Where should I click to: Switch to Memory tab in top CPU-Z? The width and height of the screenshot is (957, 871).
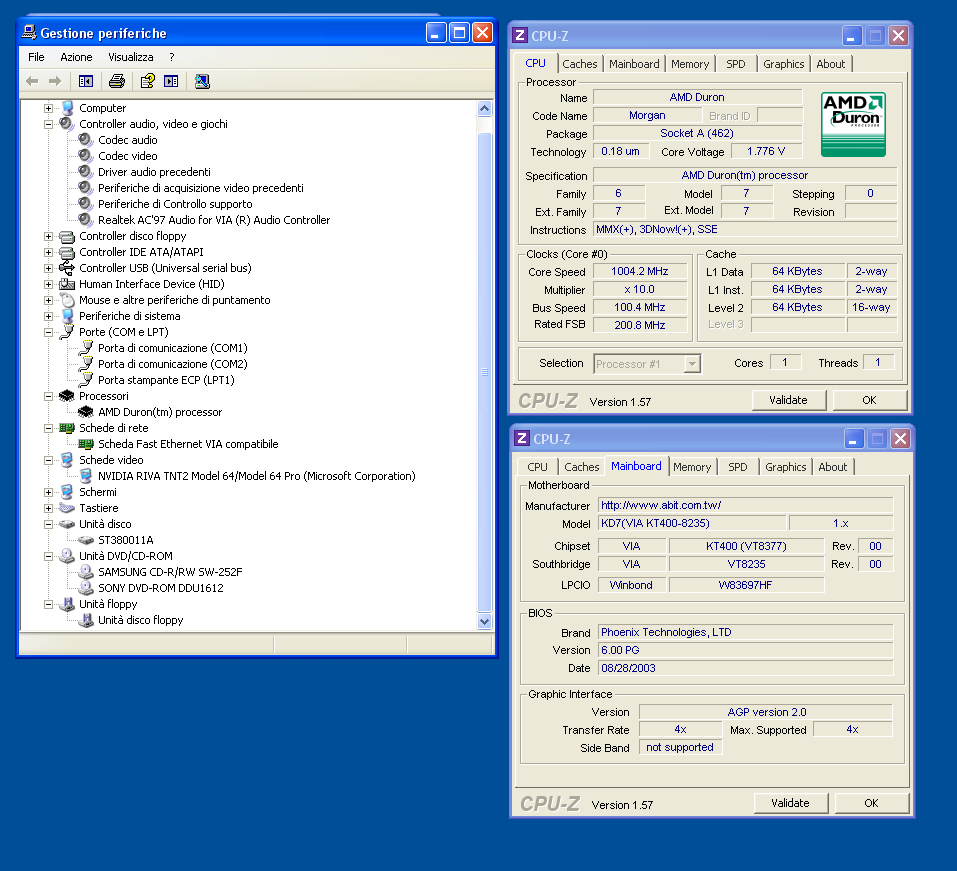(690, 64)
